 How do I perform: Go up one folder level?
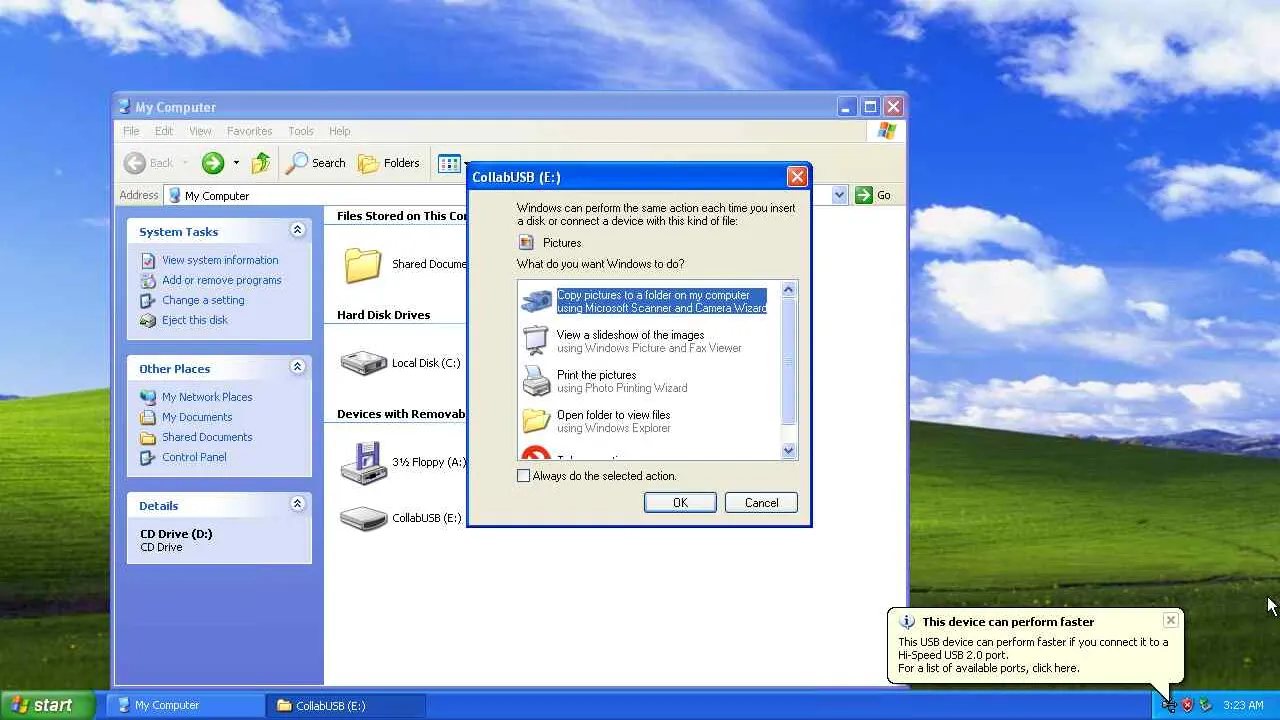[x=261, y=163]
